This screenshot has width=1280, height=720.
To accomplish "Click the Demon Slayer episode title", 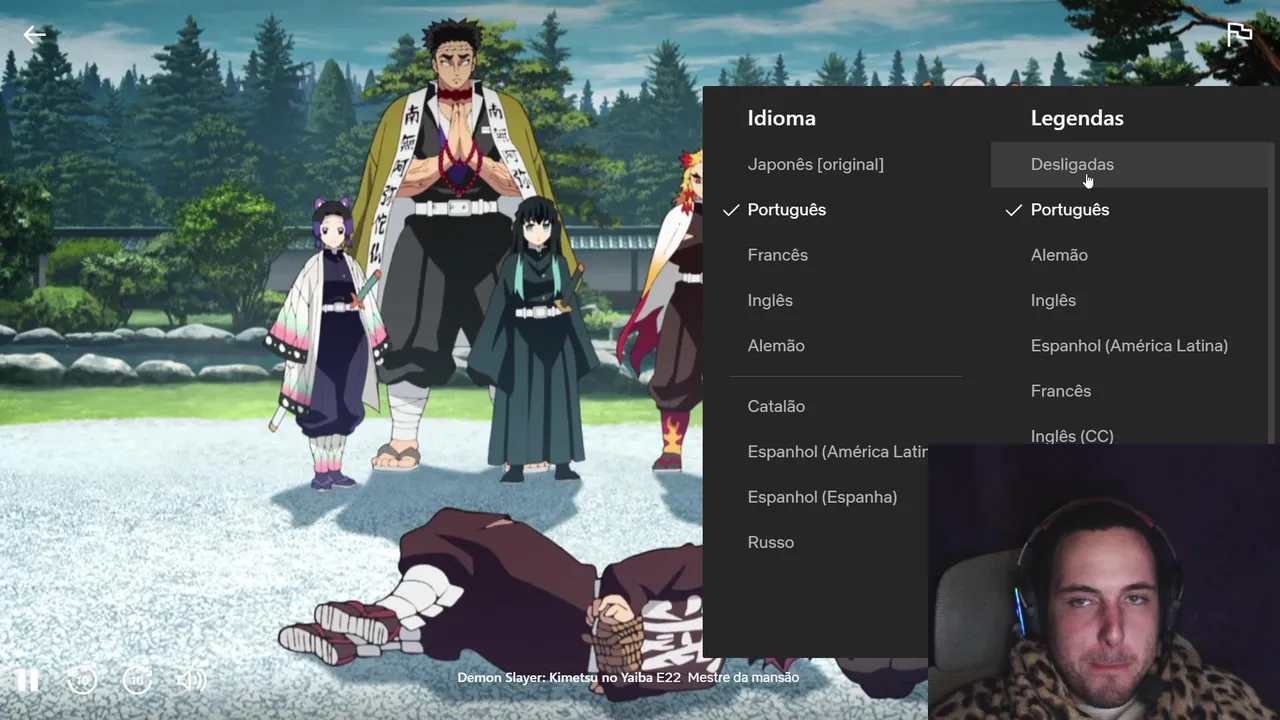I will pyautogui.click(x=628, y=677).
